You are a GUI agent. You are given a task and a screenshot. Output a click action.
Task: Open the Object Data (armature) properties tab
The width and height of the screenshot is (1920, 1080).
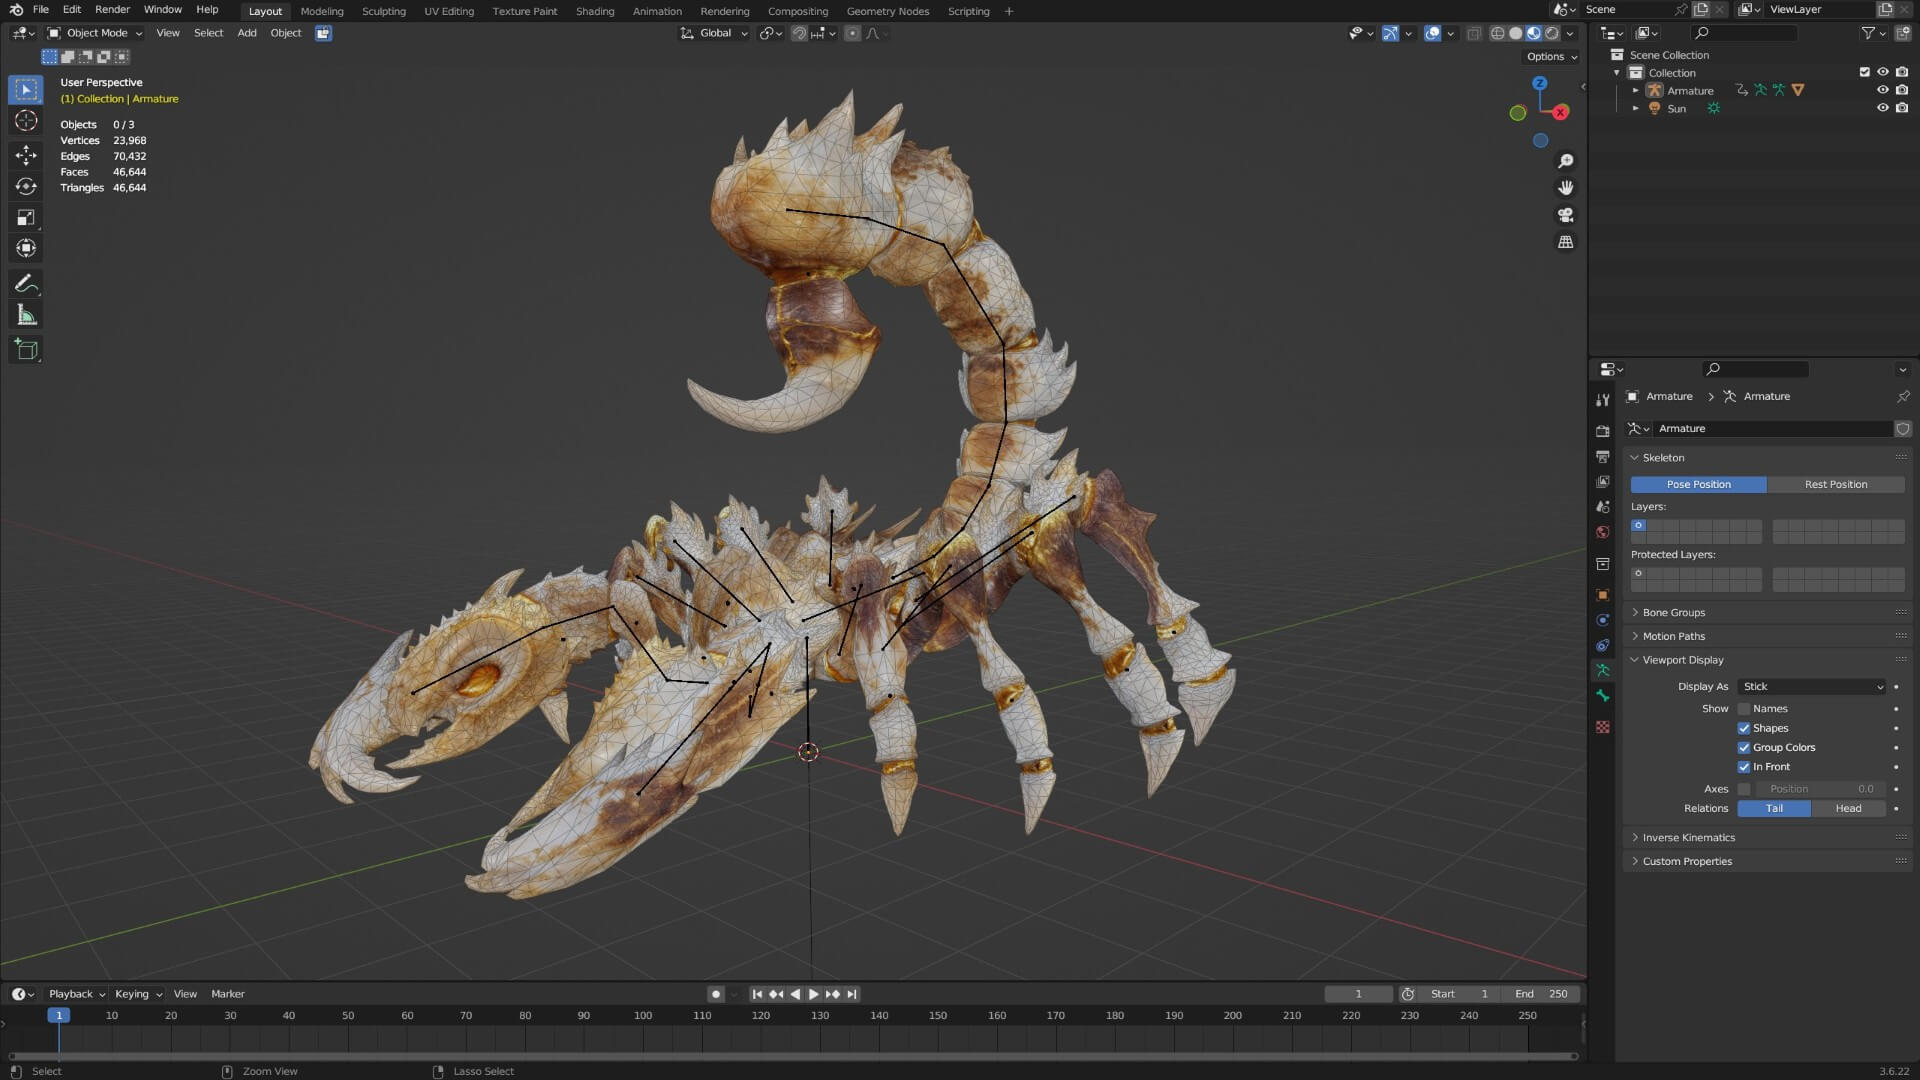pos(1603,670)
